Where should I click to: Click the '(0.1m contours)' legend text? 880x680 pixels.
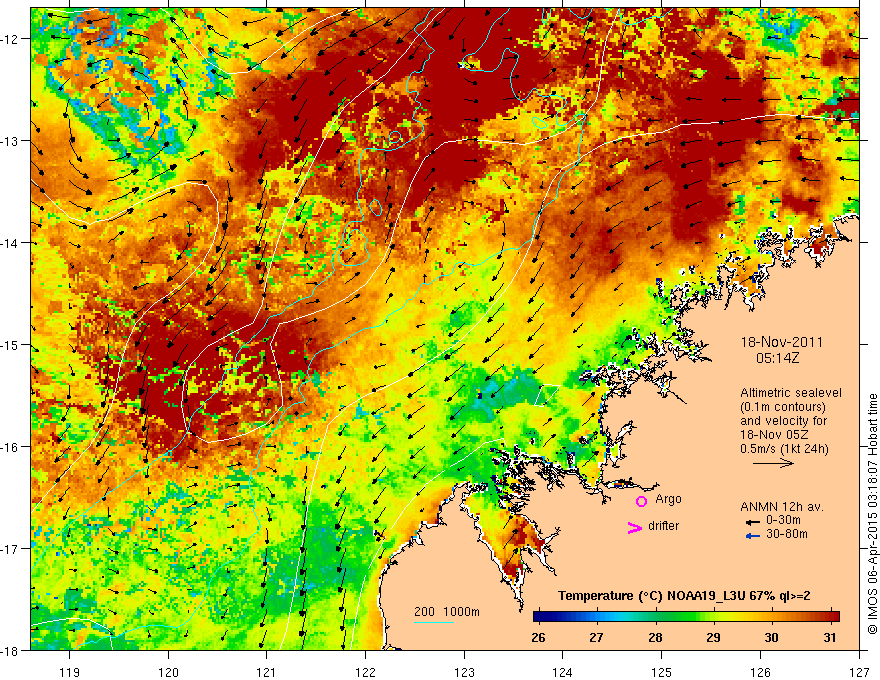coord(782,407)
